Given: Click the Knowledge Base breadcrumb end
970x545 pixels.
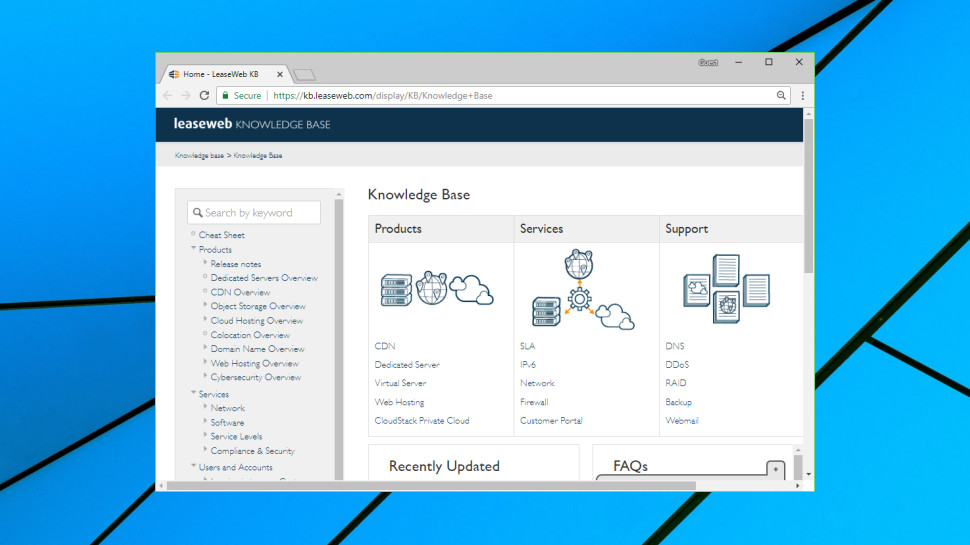Looking at the screenshot, I should coord(258,155).
